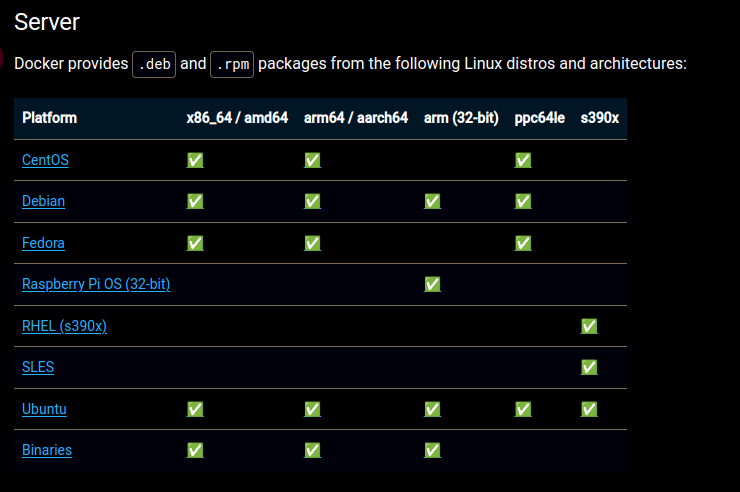Click the RHEL s390x check mark
The width and height of the screenshot is (740, 492).
(x=589, y=326)
